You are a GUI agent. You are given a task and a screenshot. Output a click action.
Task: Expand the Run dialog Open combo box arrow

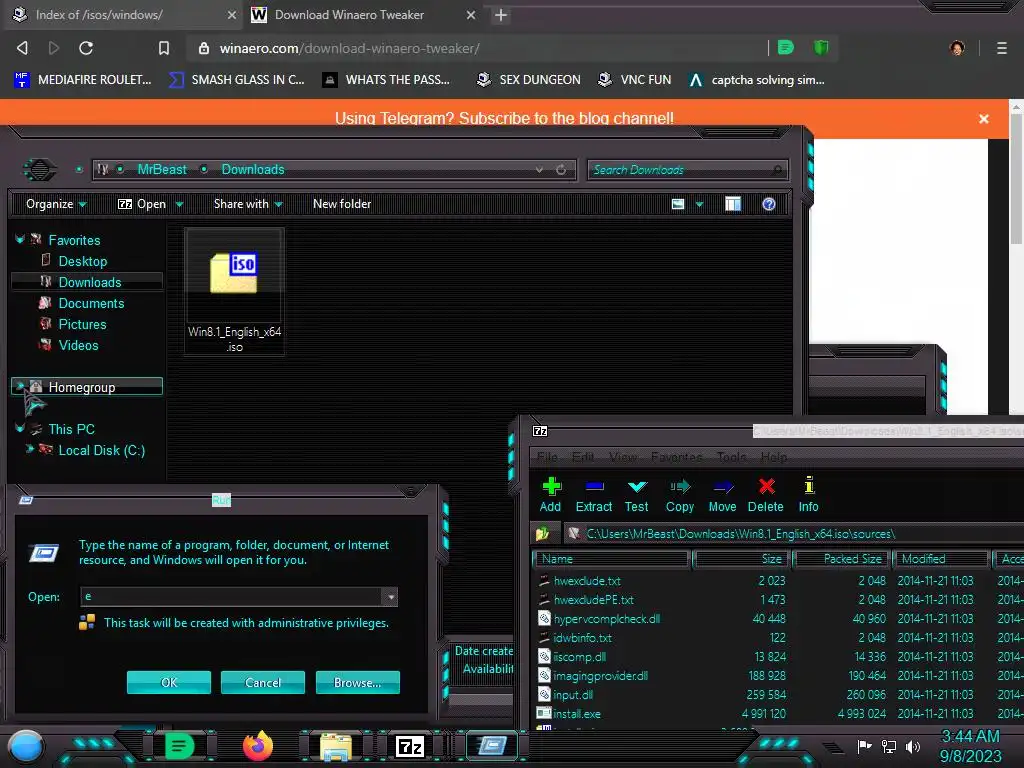390,596
